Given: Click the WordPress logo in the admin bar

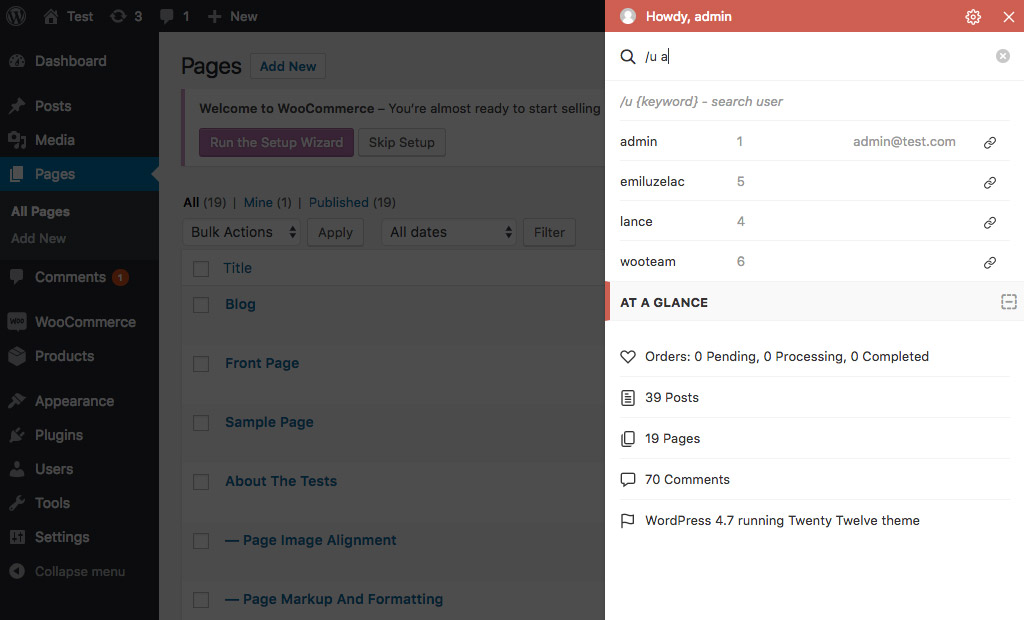Looking at the screenshot, I should tap(18, 16).
